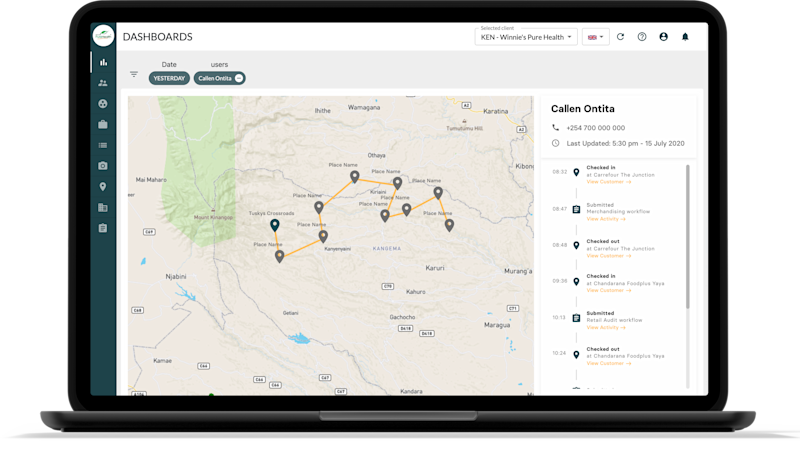
Task: Click 'at Chandarana Foodplus Yaya' under 09:36
Action: [x=625, y=284]
